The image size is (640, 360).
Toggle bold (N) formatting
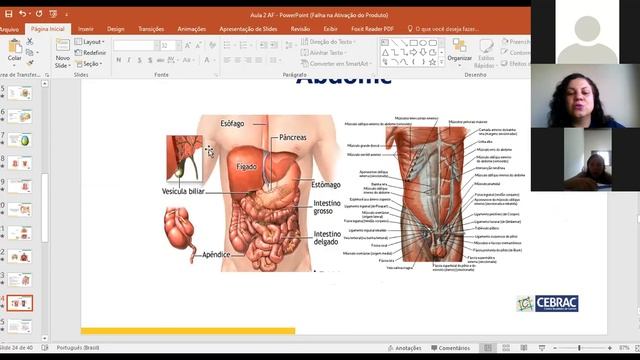pyautogui.click(x=119, y=60)
